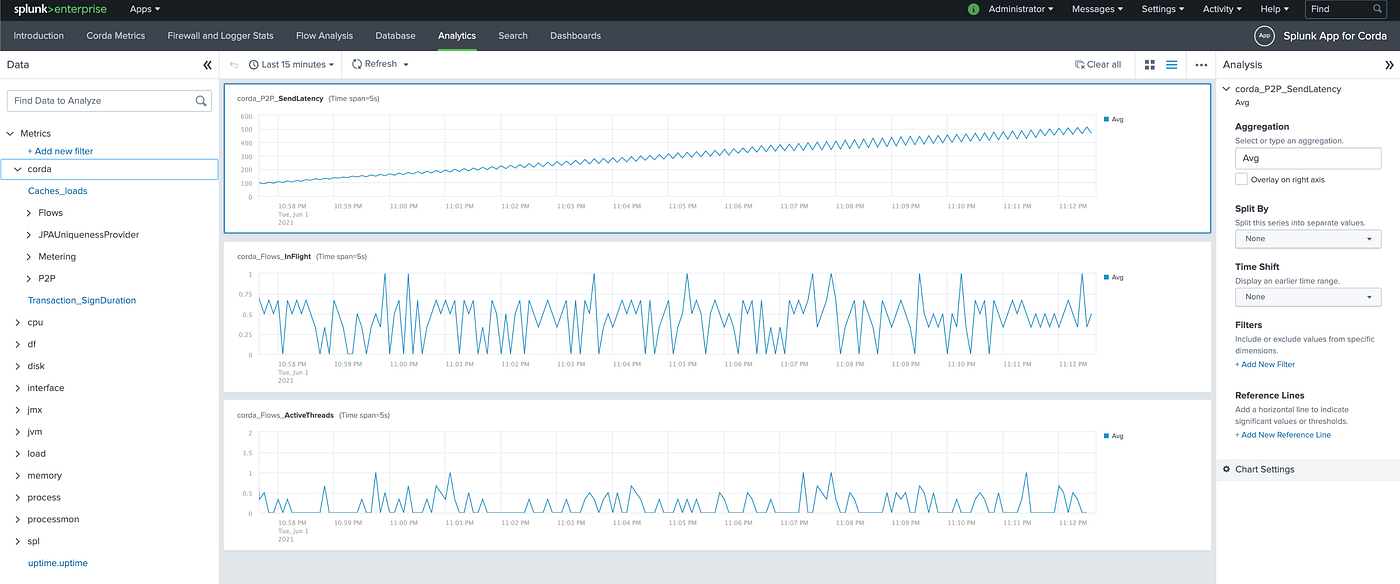Click the Splunk enterprise logo
This screenshot has width=1400, height=584.
(x=60, y=9)
